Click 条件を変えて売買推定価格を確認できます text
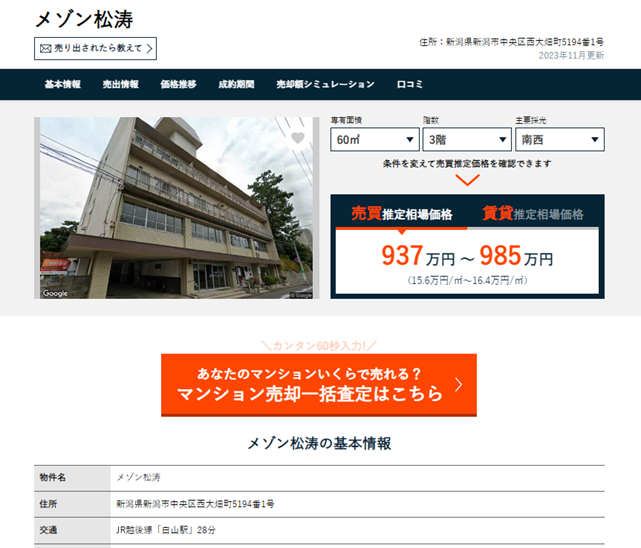This screenshot has height=548, width=641. 467,164
